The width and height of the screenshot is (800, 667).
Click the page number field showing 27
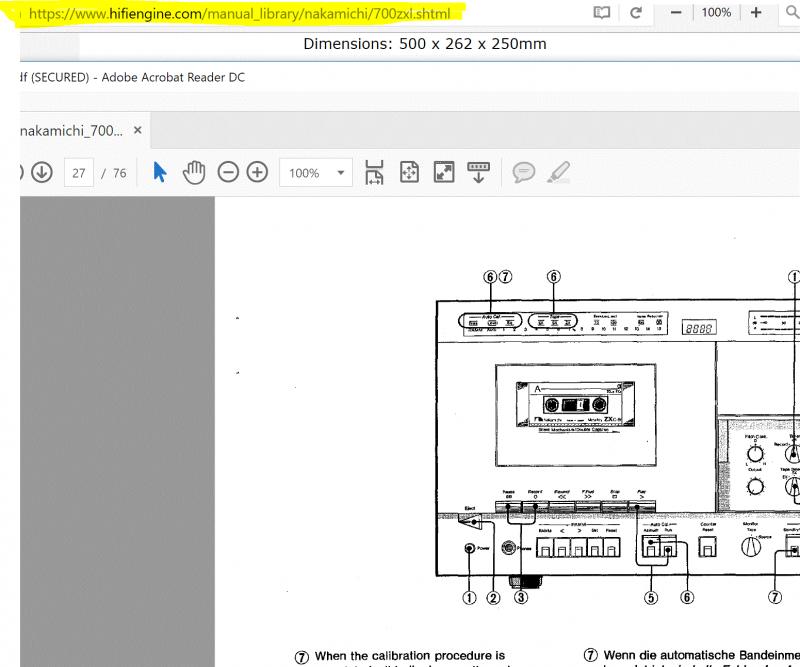[79, 173]
